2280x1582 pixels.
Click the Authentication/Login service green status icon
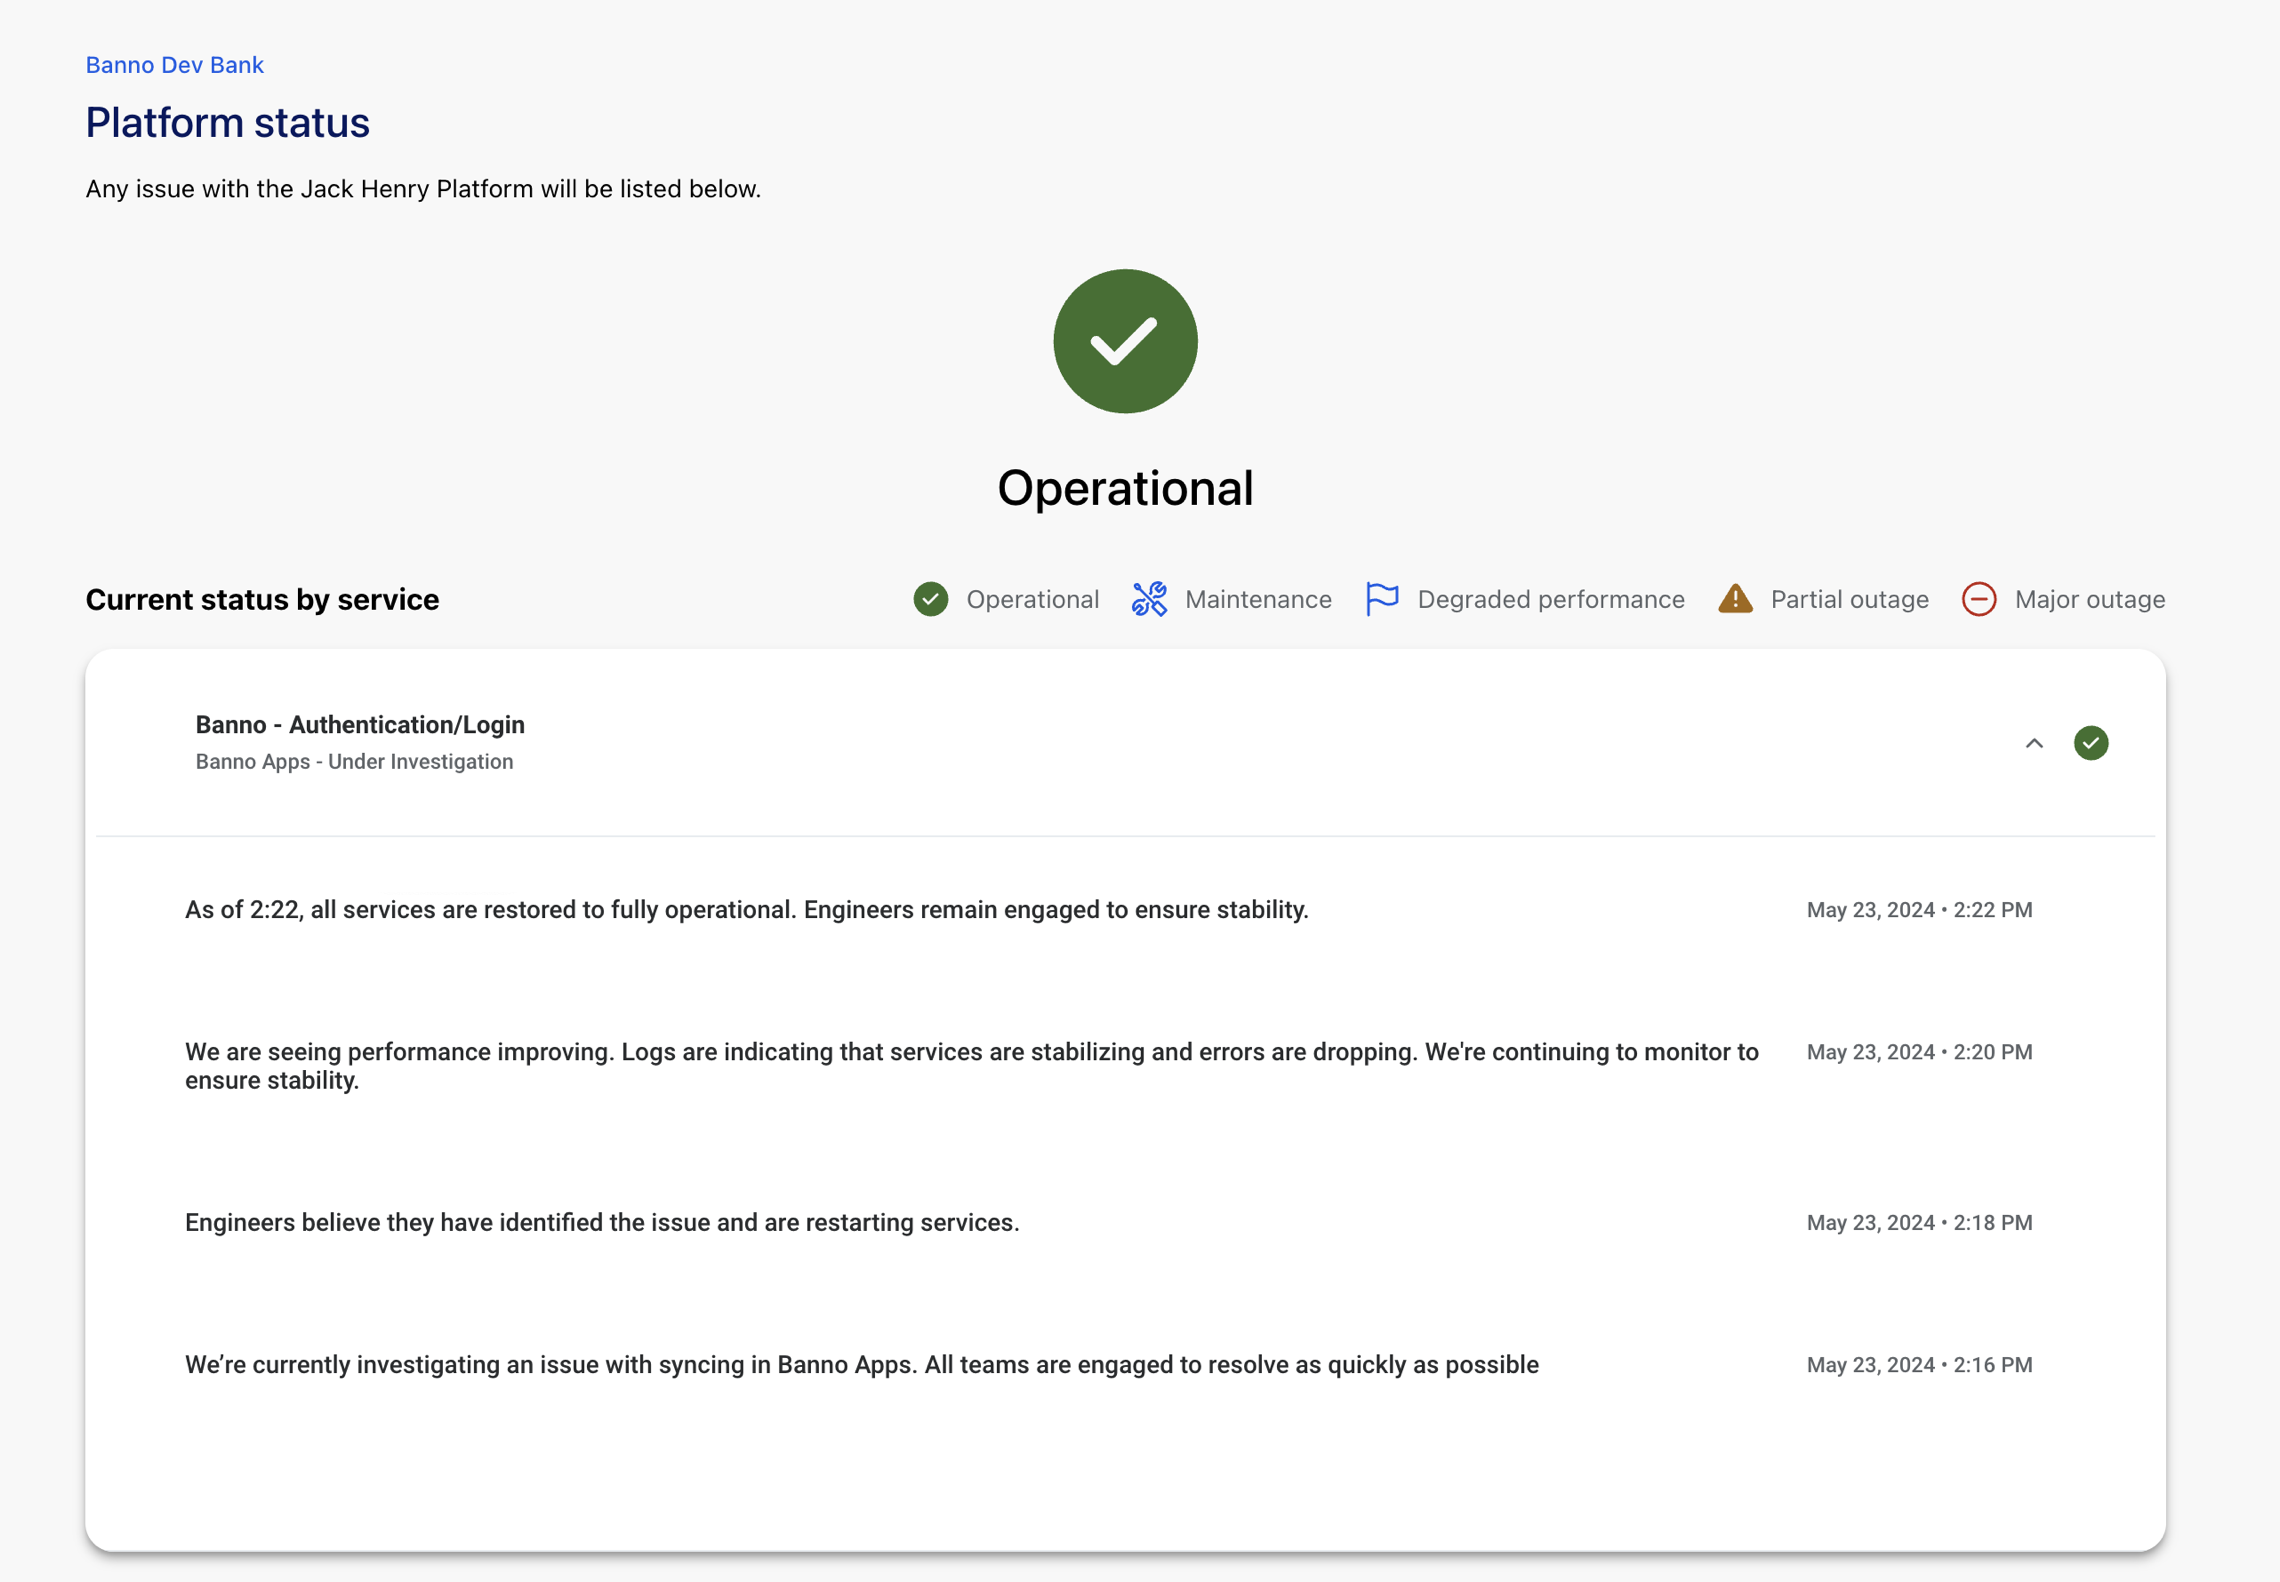point(2090,743)
